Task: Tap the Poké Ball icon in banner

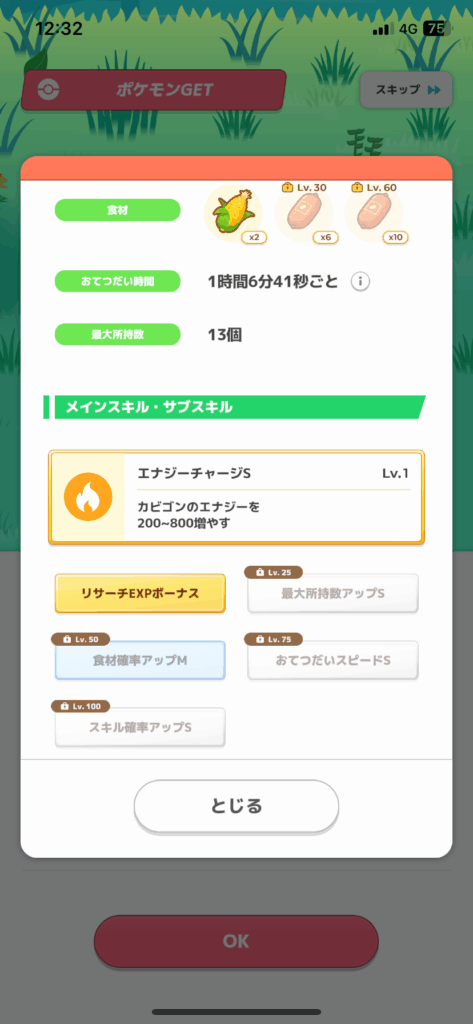Action: (48, 90)
